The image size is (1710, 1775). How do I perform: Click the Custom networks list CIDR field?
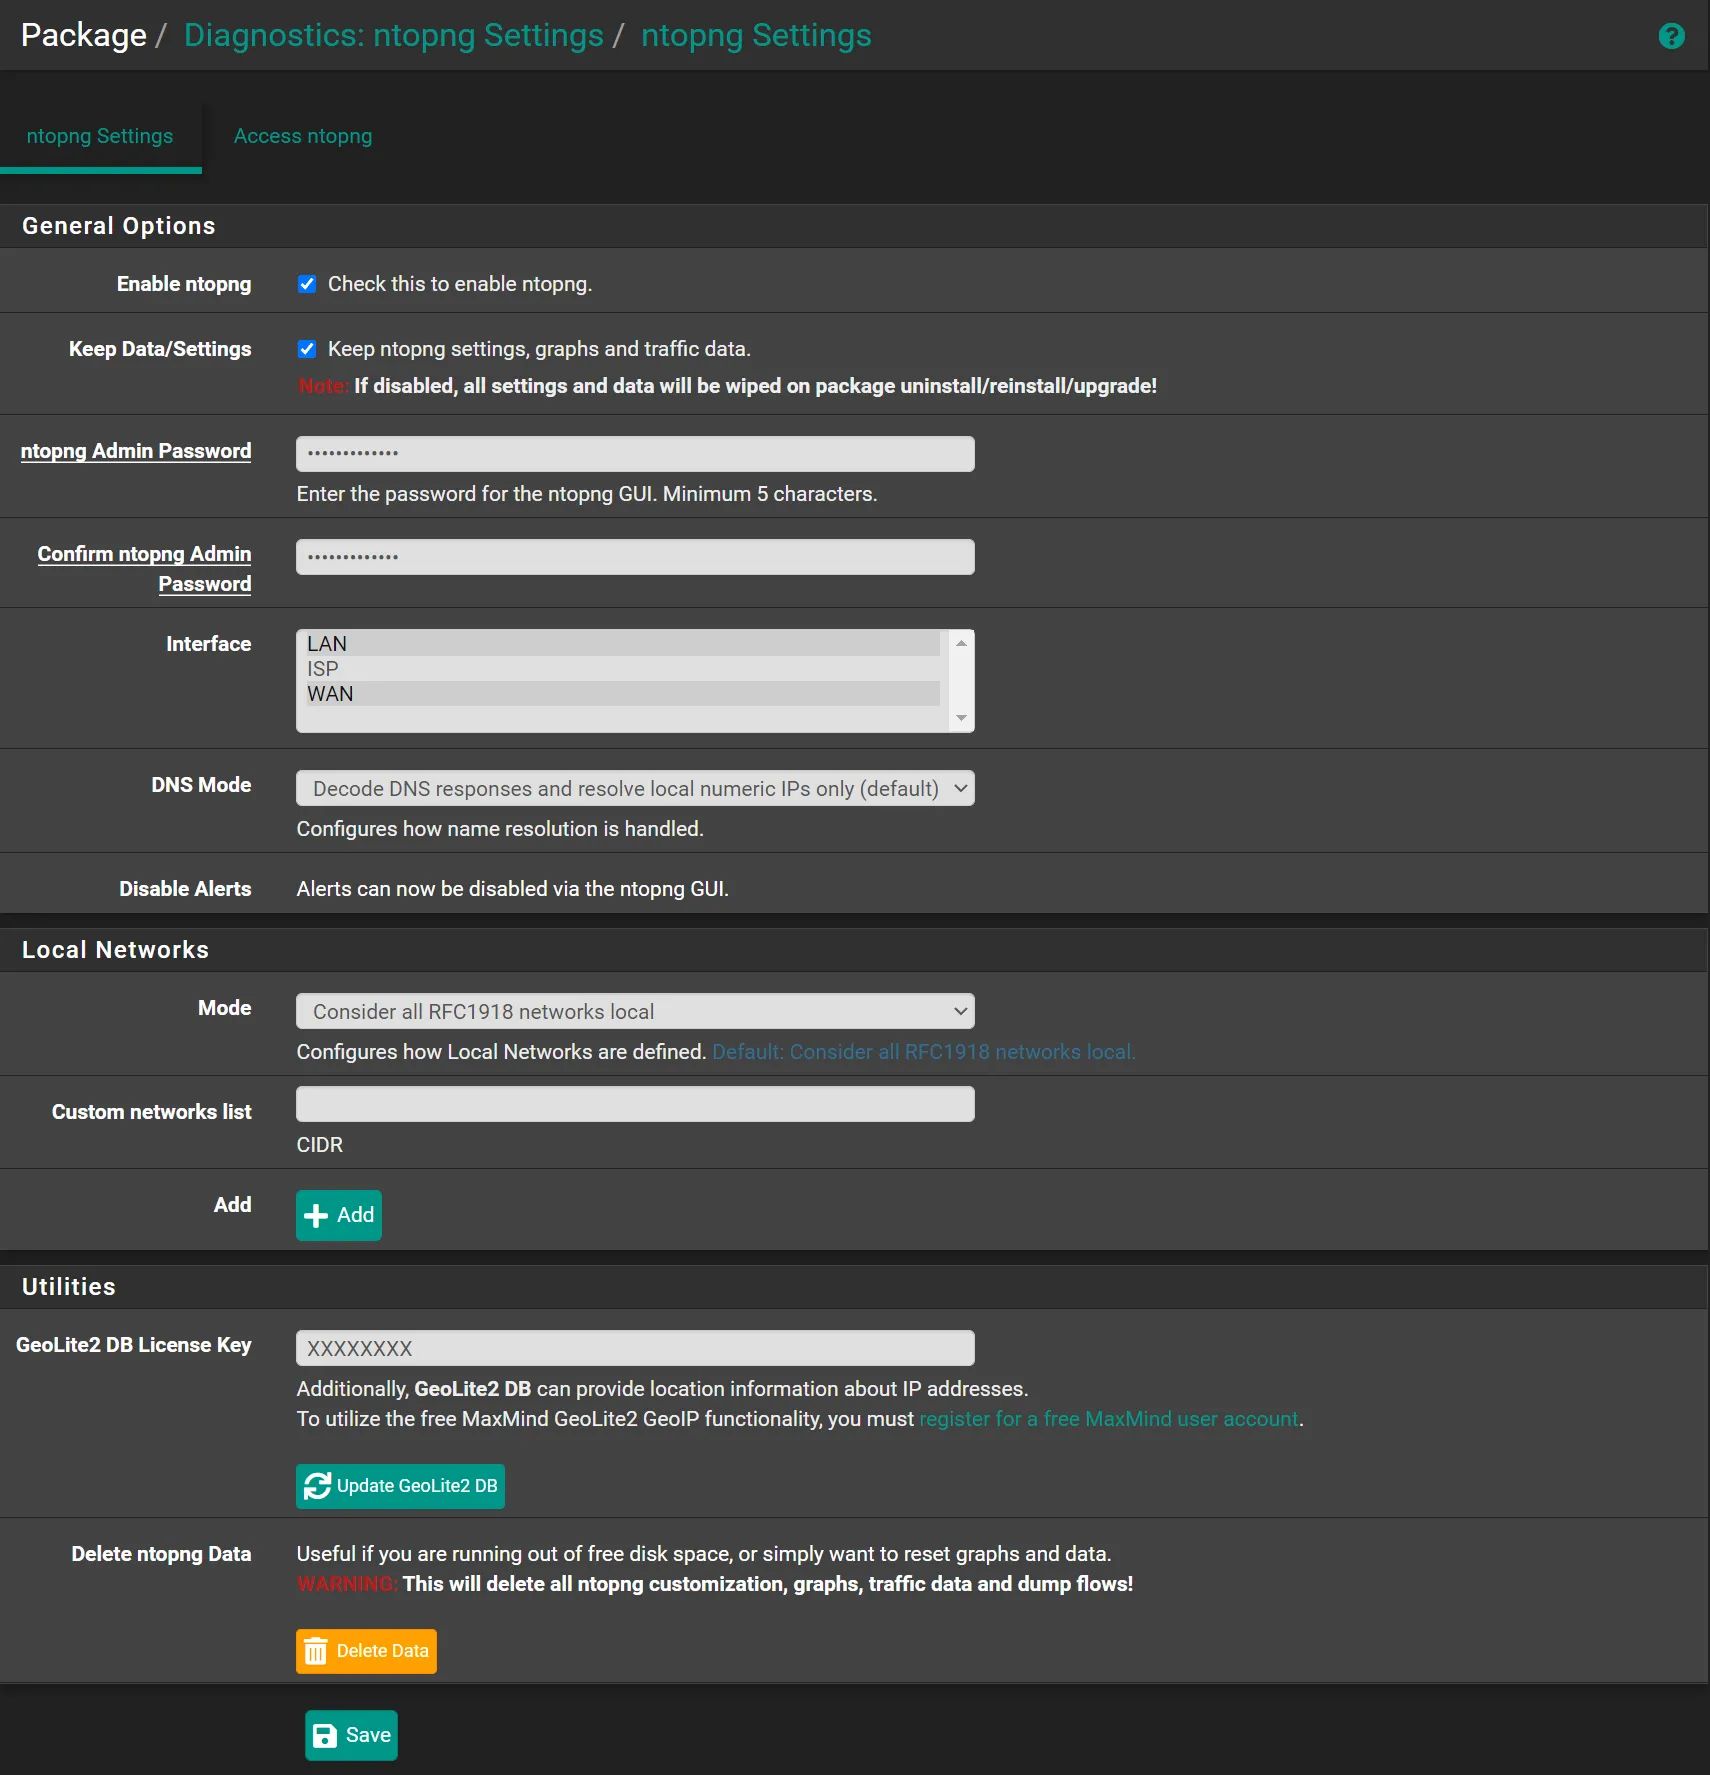[x=634, y=1104]
